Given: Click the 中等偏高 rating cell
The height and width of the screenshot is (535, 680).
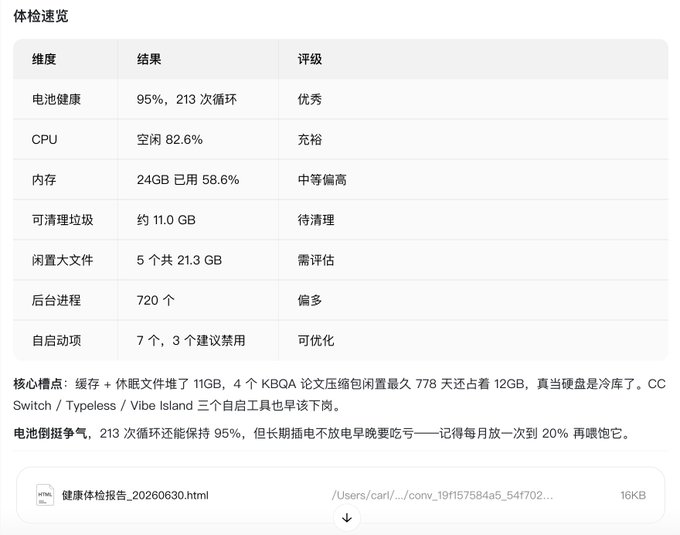Looking at the screenshot, I should [322, 179].
